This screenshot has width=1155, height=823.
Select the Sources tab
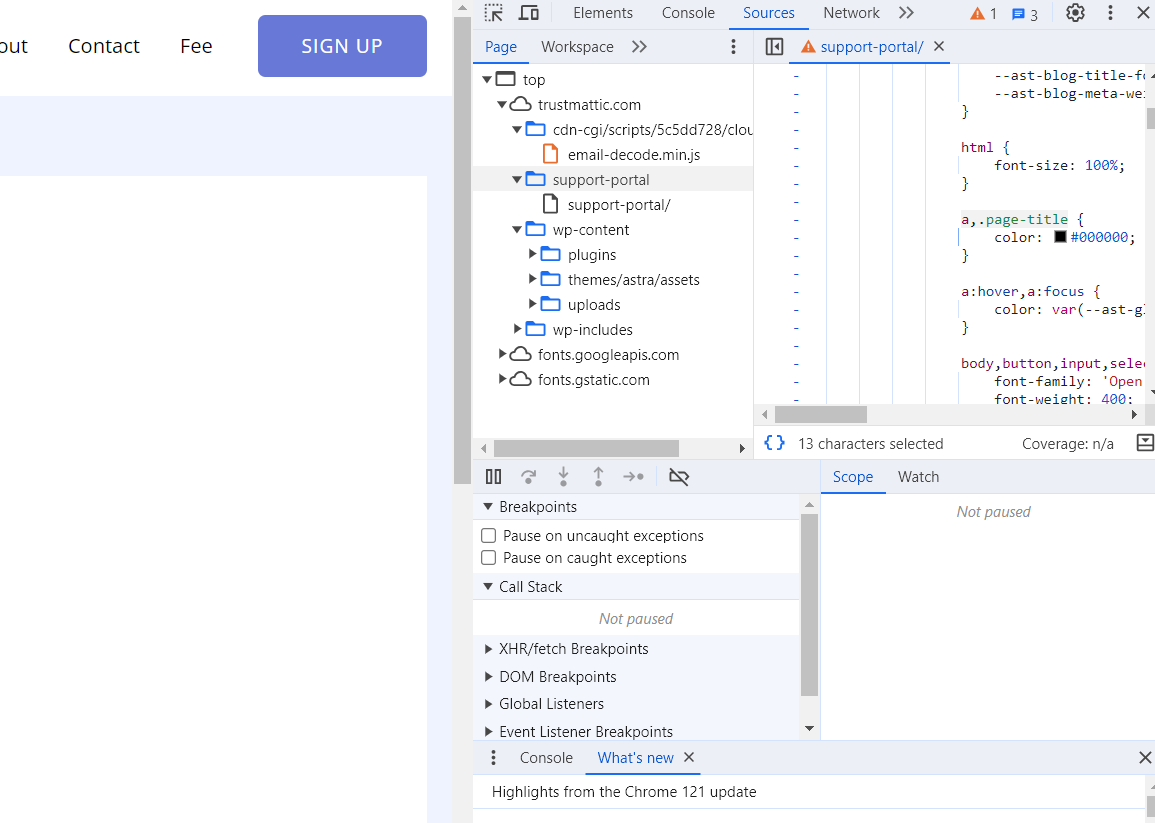point(768,13)
